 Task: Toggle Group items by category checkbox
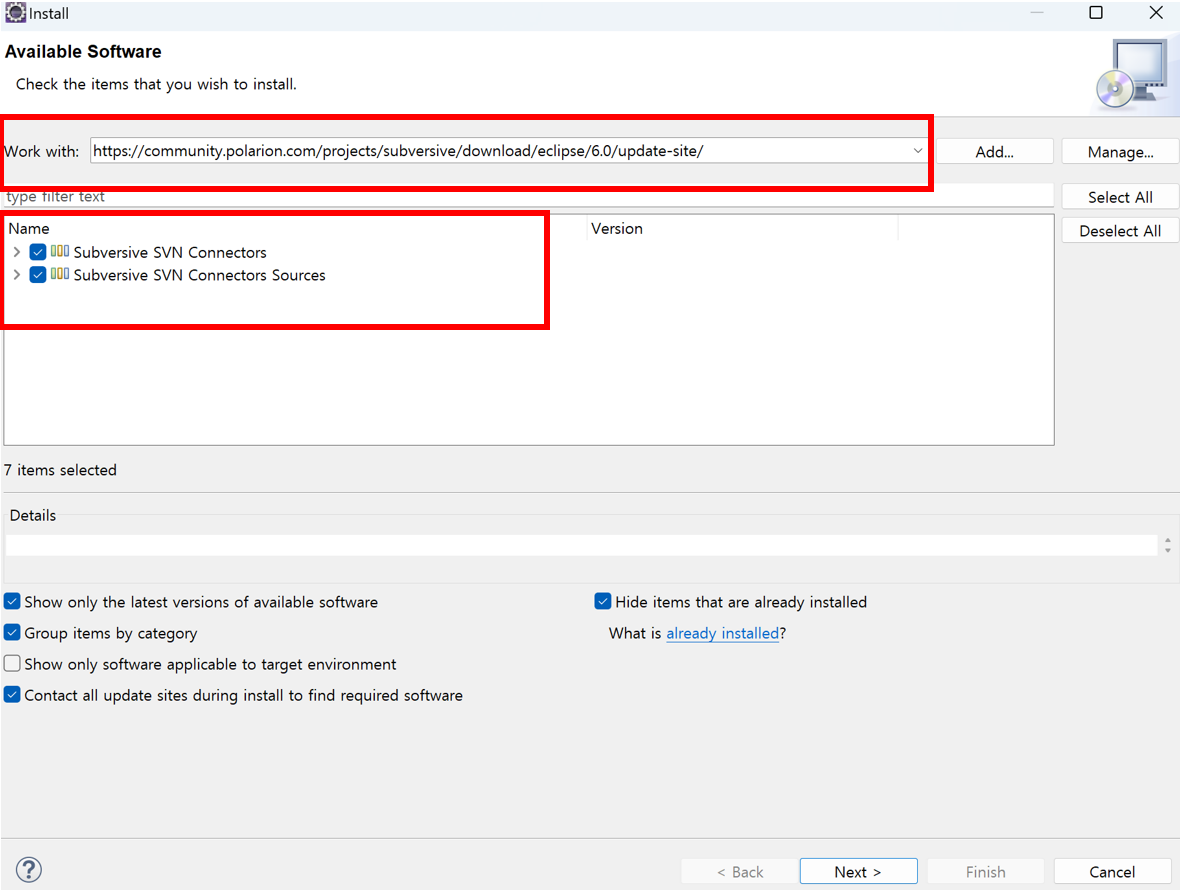[12, 632]
